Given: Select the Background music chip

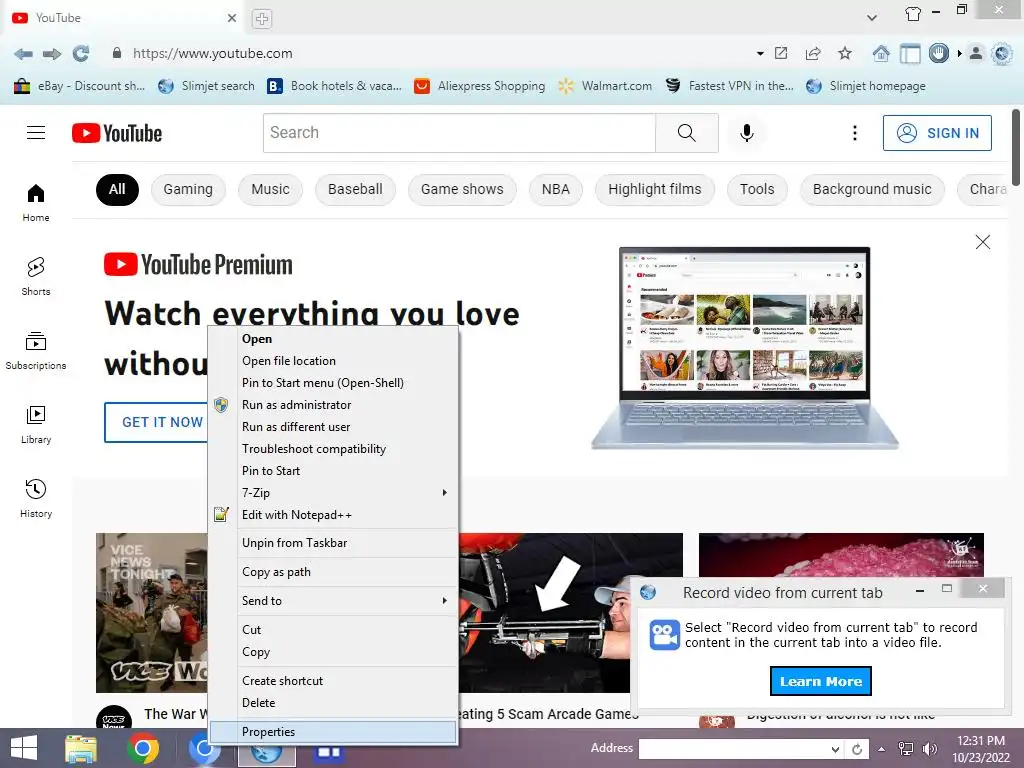Looking at the screenshot, I should coord(872,189).
